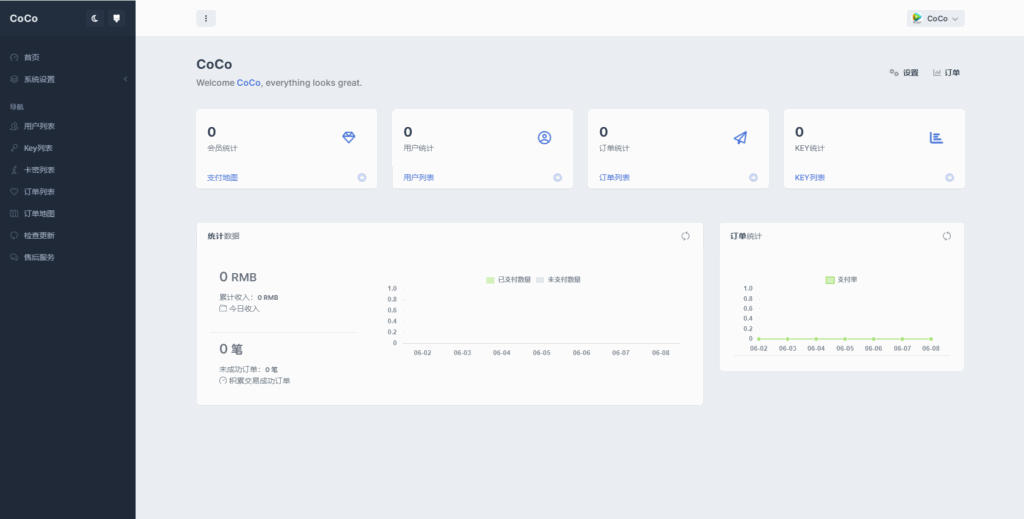Click the arrow circle icon on 订单统计 card
The height and width of the screenshot is (519, 1024).
[x=753, y=178]
